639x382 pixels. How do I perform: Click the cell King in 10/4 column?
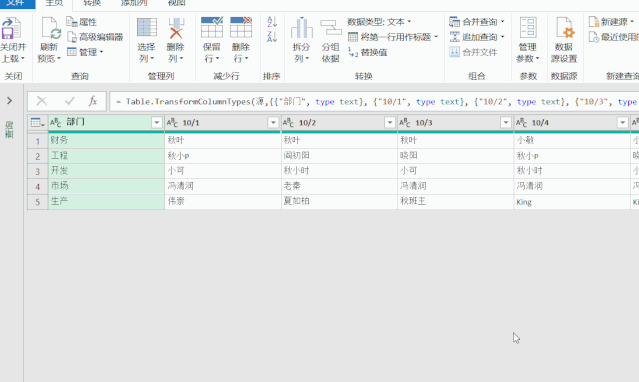[572, 201]
